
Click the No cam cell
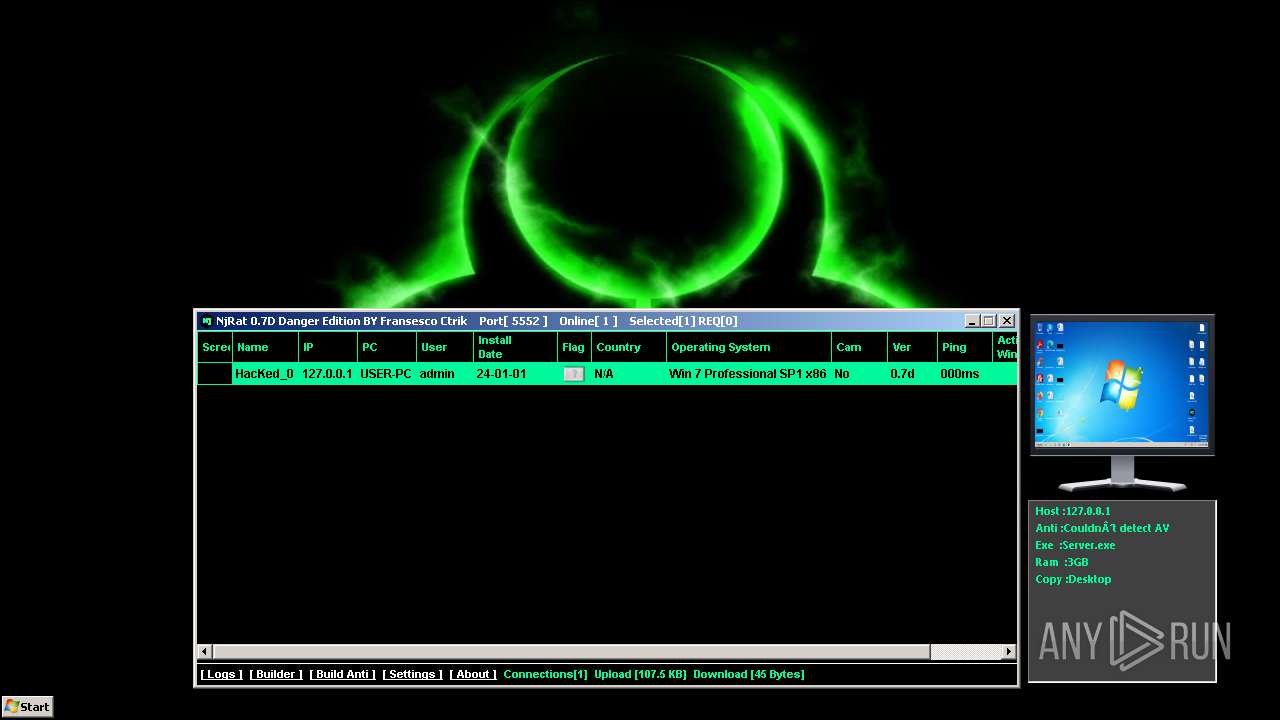pos(842,374)
